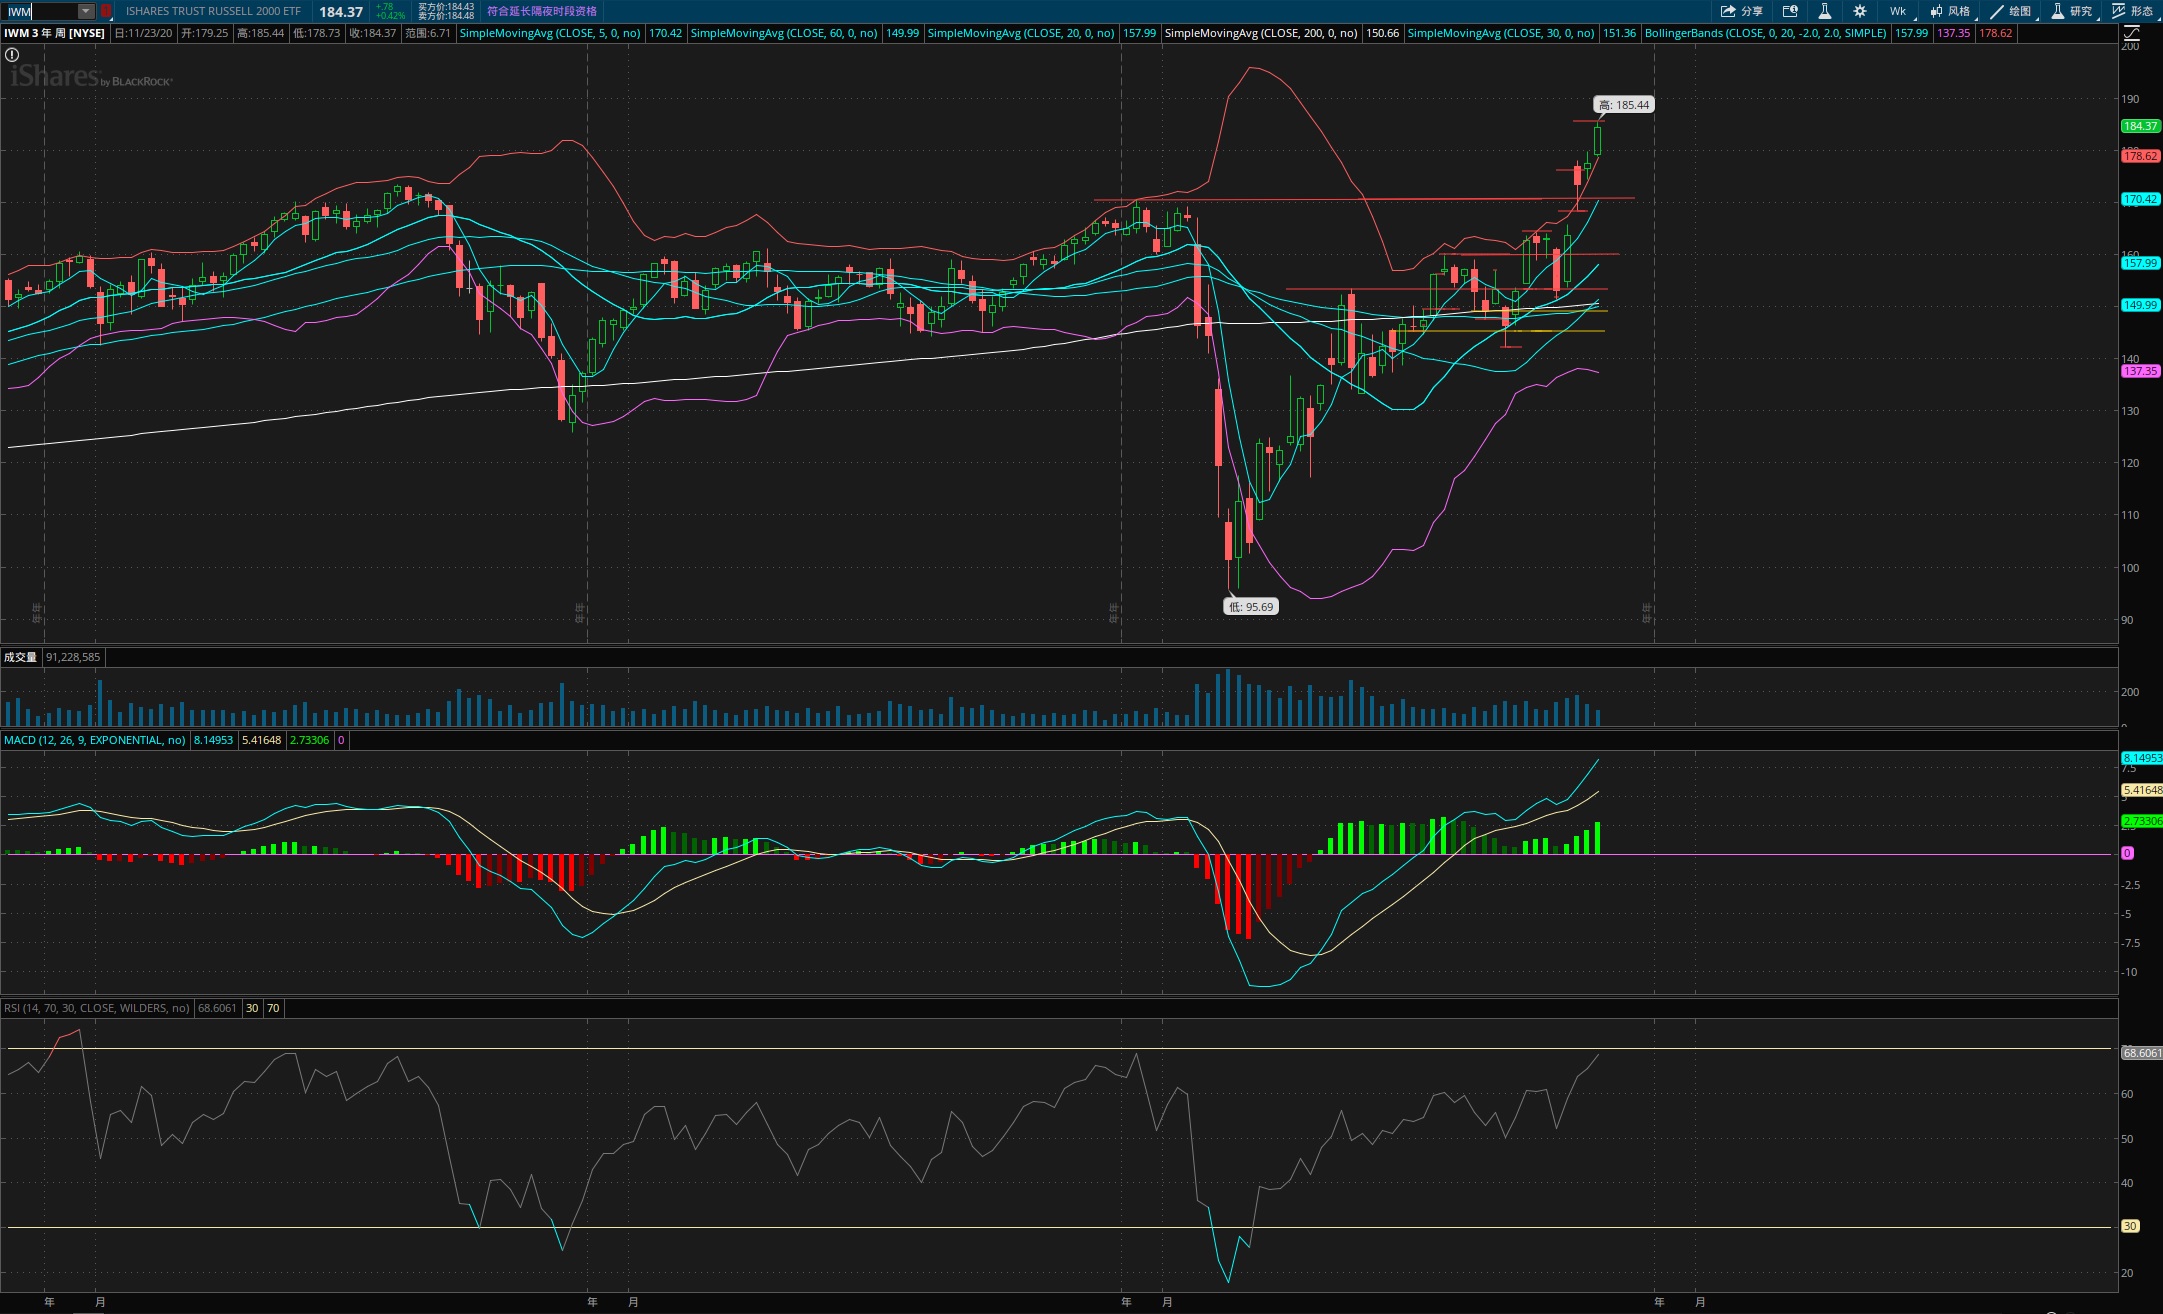The height and width of the screenshot is (1314, 2163).
Task: Open the 风格 style dropdown
Action: click(x=1950, y=11)
